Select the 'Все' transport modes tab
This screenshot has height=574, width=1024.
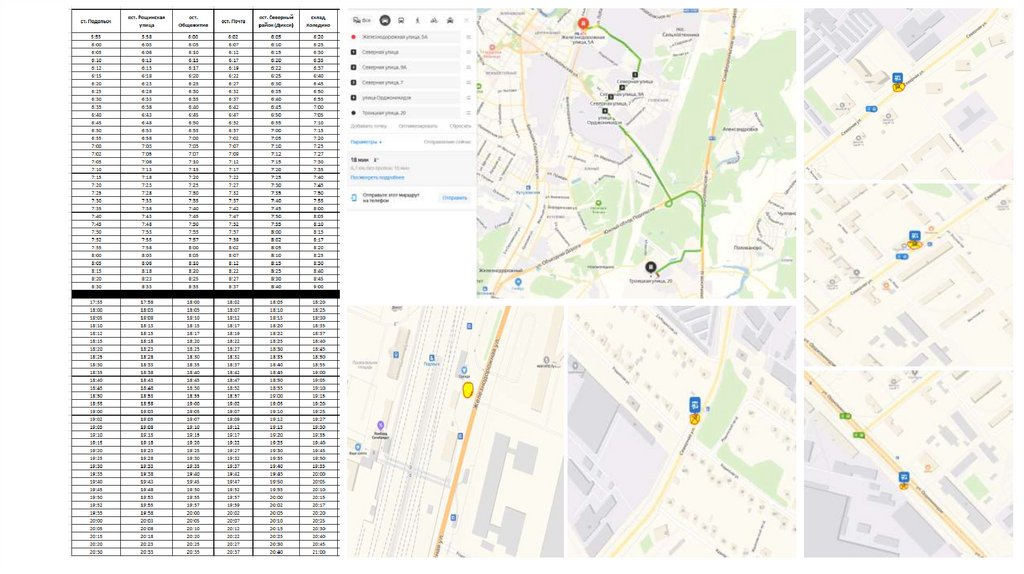point(362,20)
